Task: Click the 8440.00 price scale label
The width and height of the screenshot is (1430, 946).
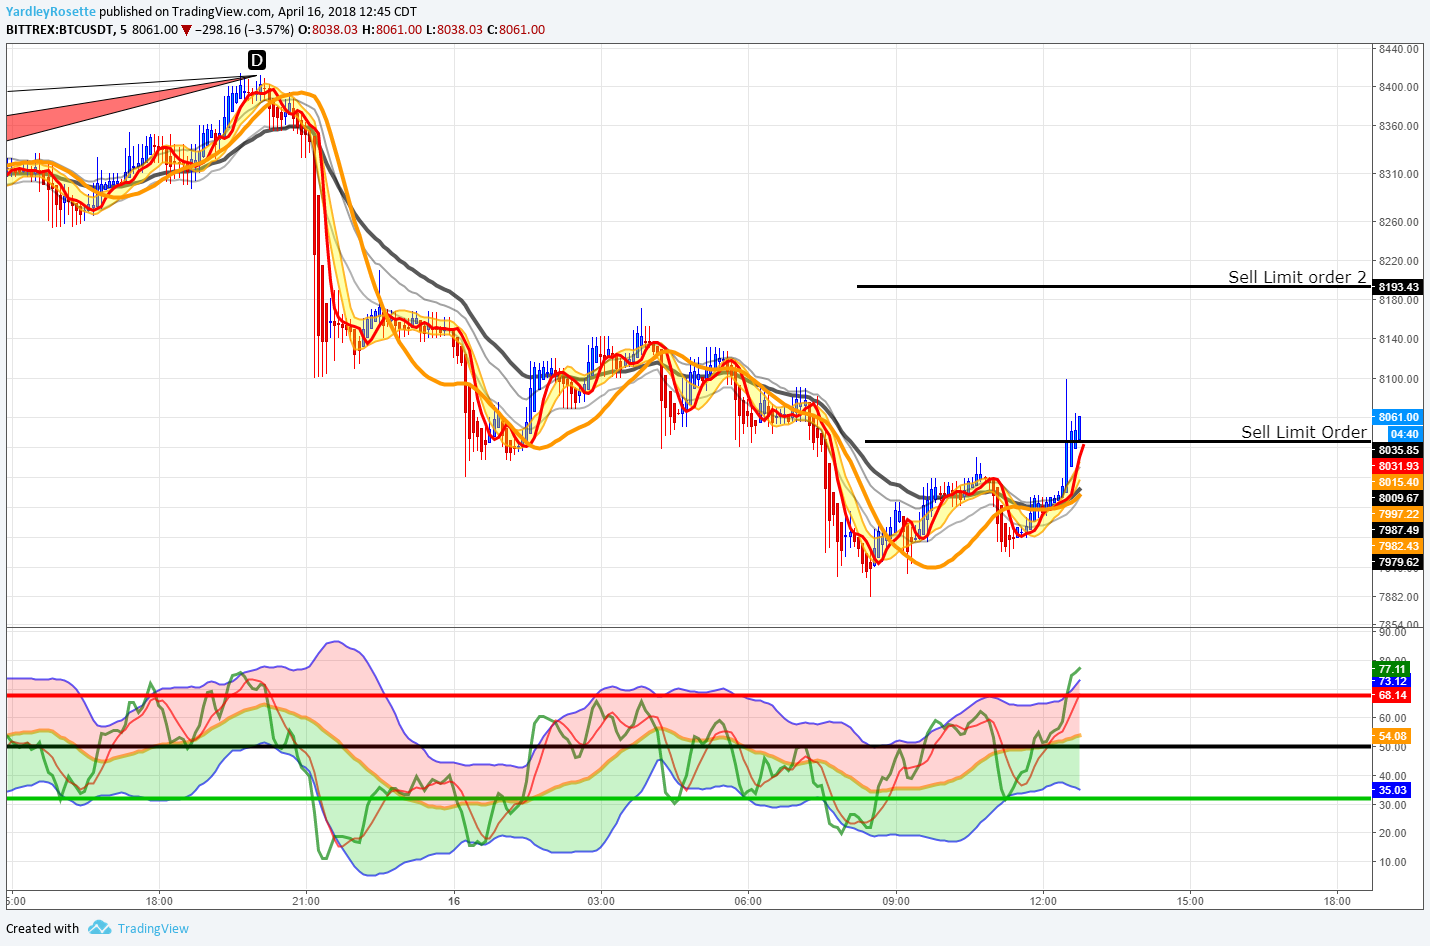Action: coord(1398,49)
